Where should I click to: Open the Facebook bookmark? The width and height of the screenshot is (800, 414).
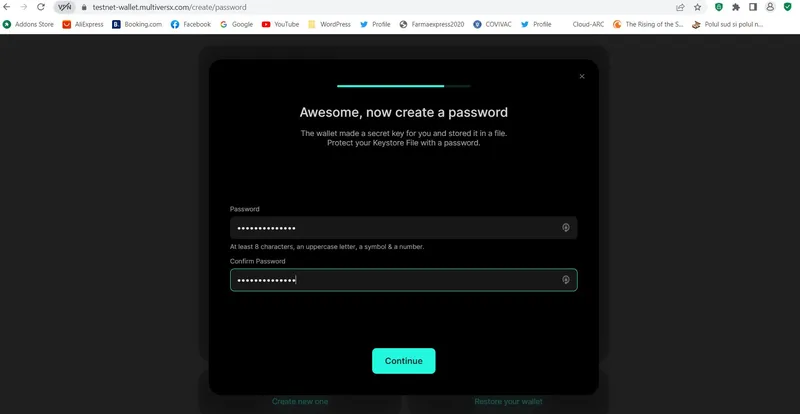tap(190, 24)
